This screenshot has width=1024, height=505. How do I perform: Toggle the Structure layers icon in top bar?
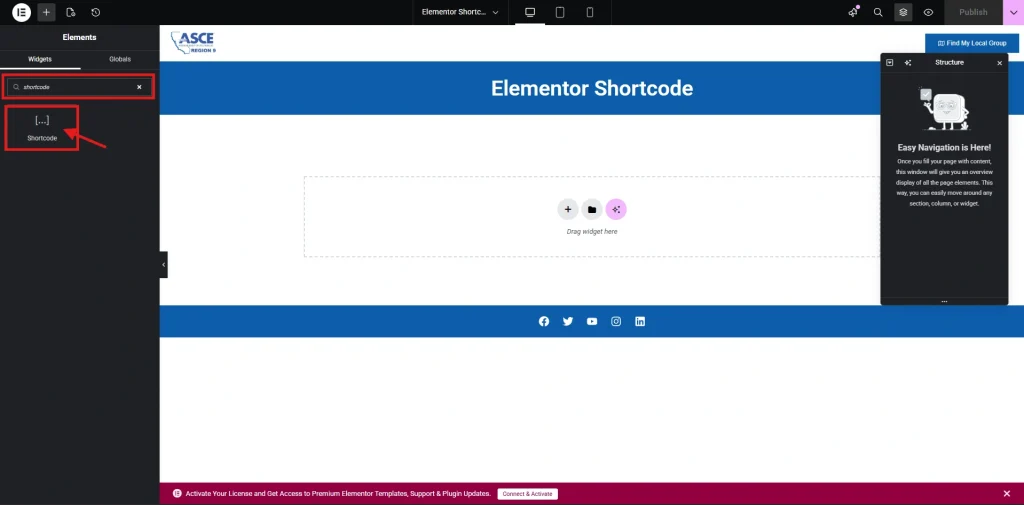point(903,12)
